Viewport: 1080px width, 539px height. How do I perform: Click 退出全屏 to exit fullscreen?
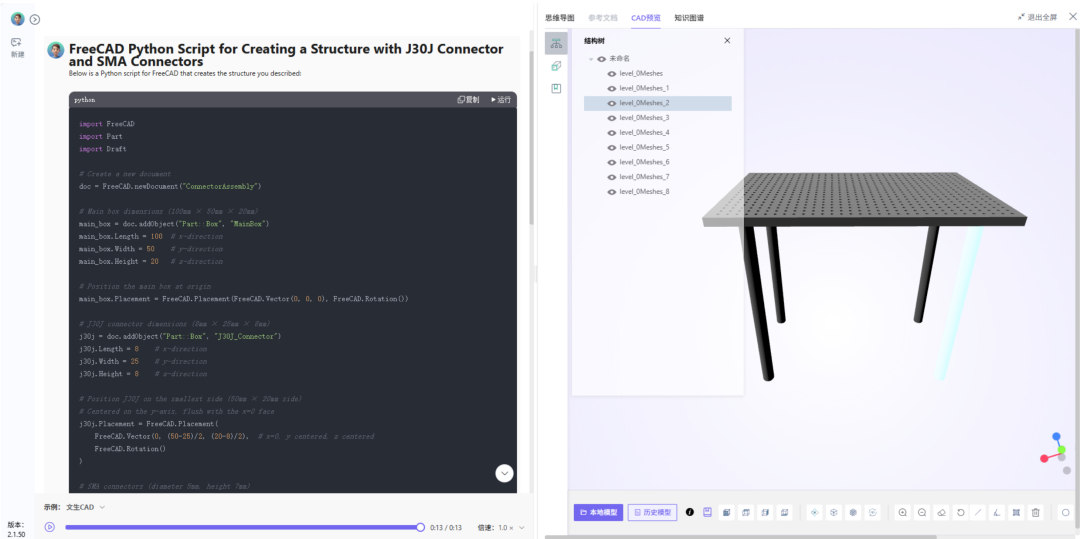[1037, 18]
